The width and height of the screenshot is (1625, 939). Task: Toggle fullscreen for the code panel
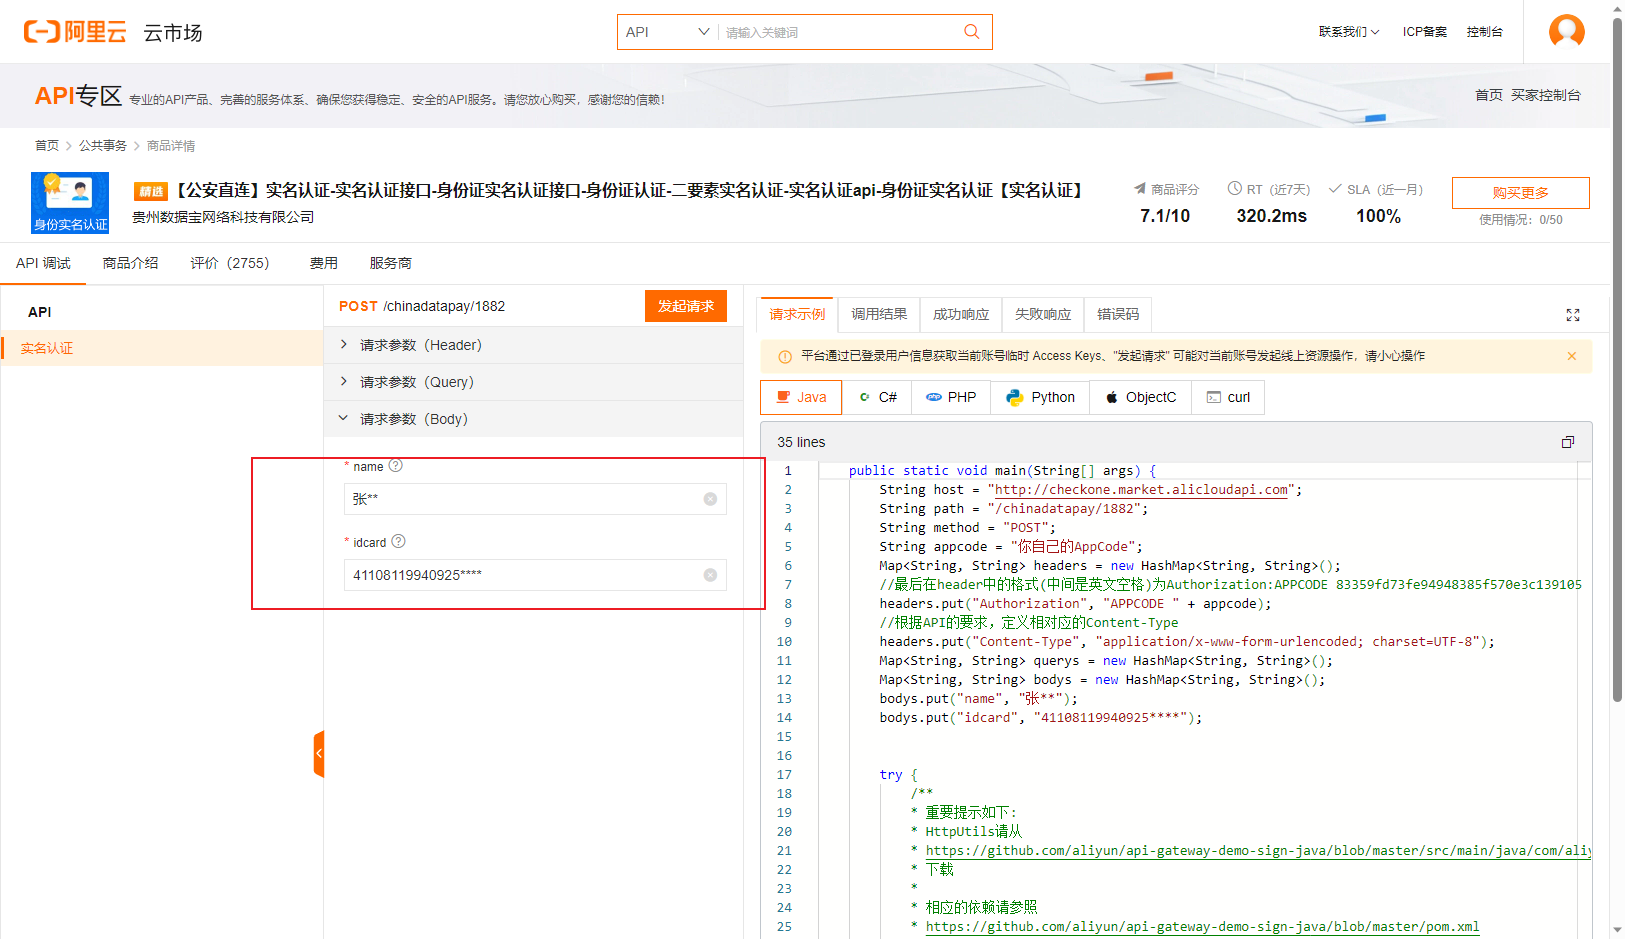[1572, 315]
